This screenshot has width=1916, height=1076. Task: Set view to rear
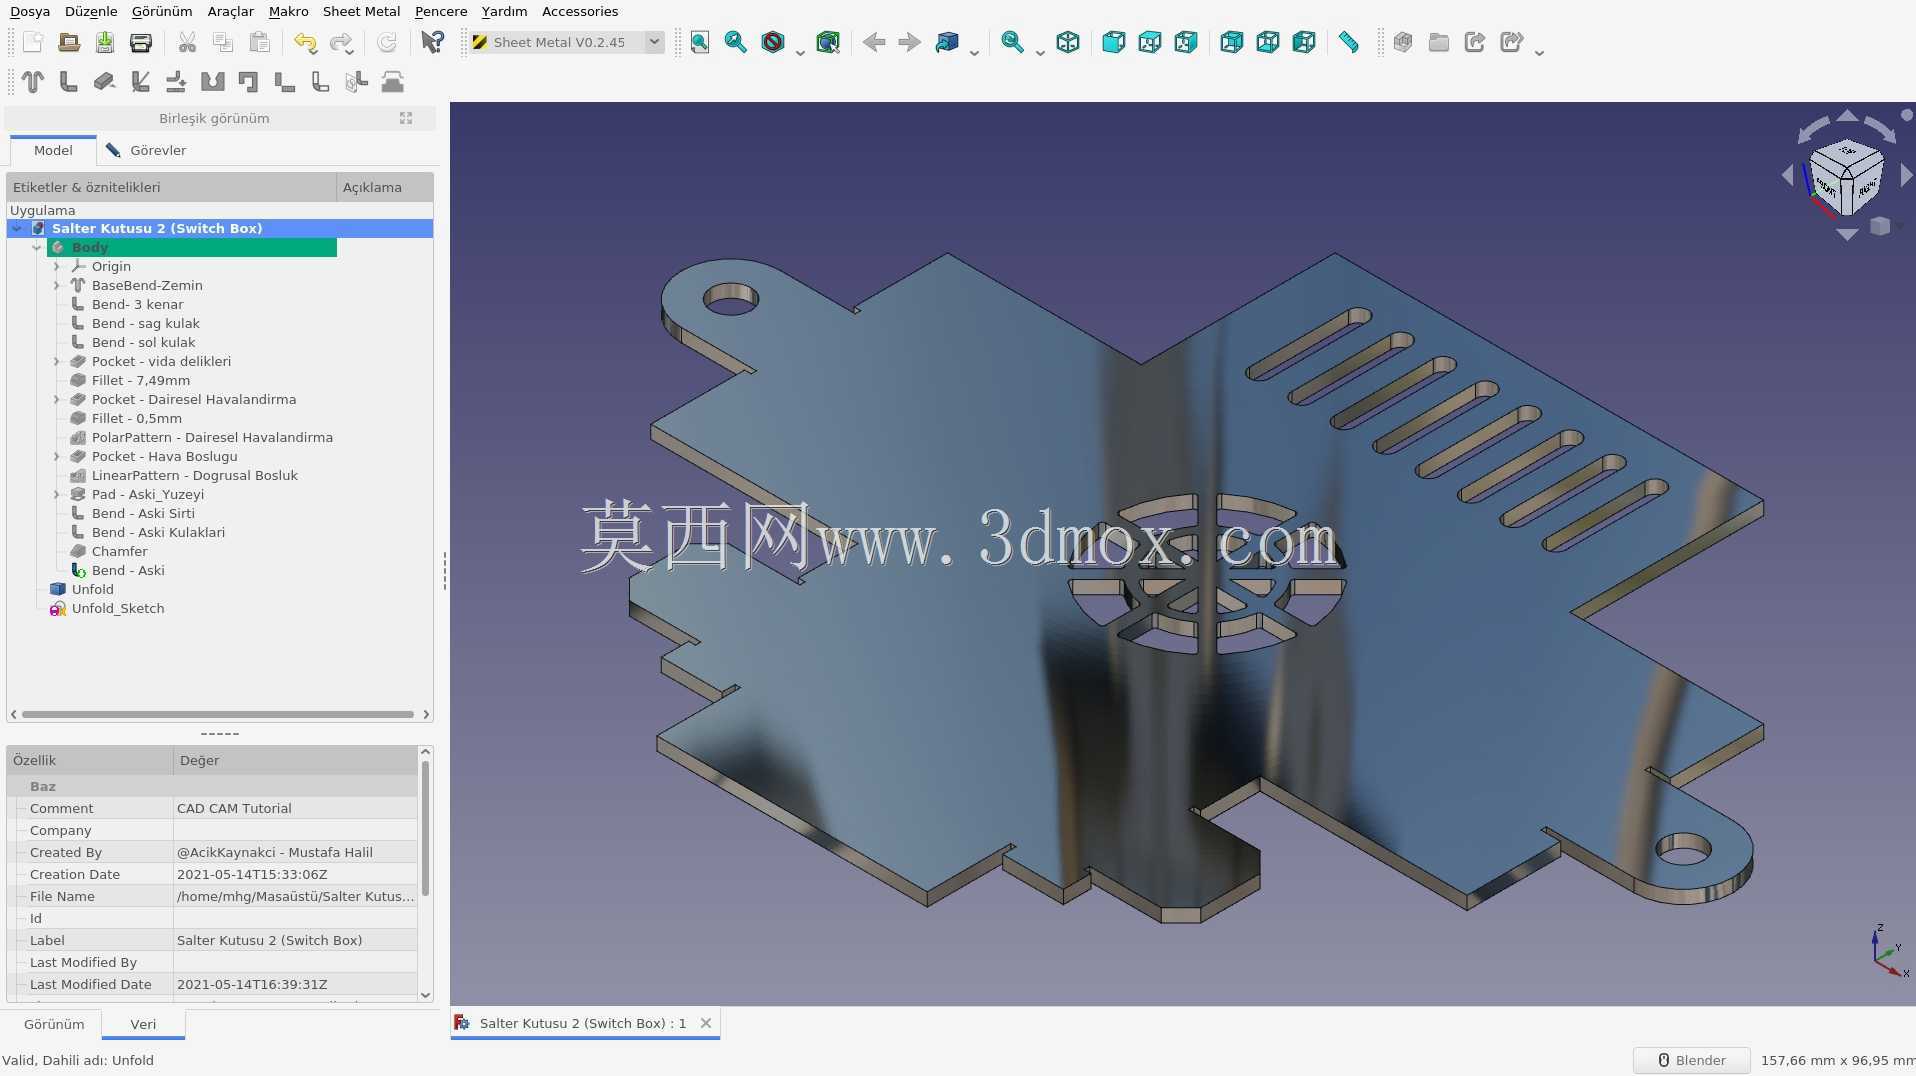1231,42
